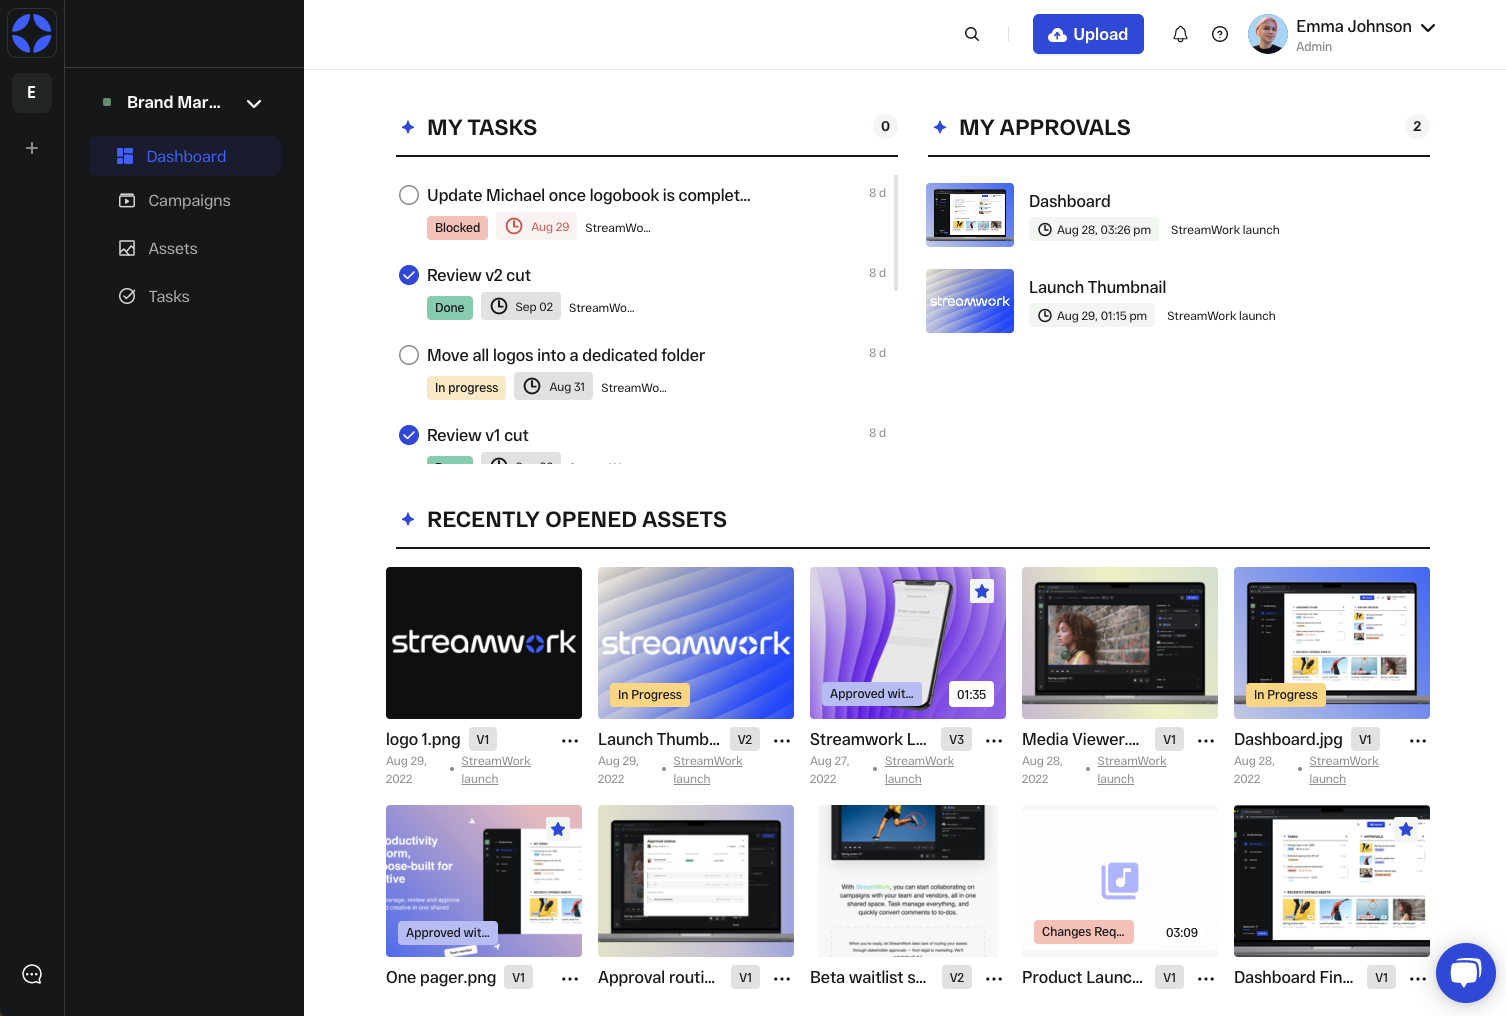1506x1016 pixels.
Task: Open more options for Beta waitlist asset
Action: (x=994, y=979)
